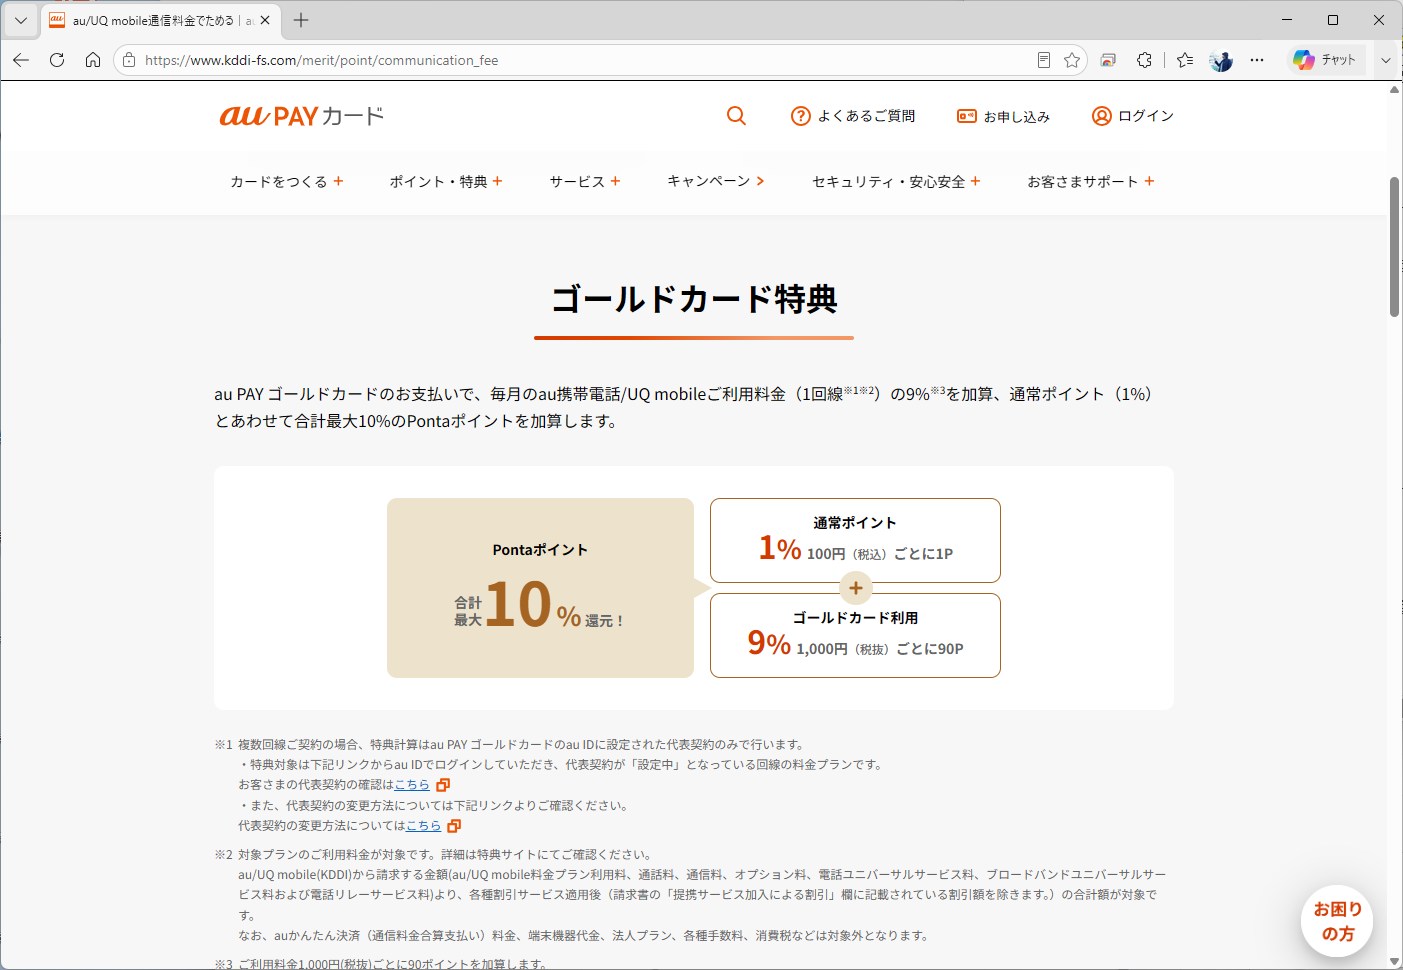Expand the お客さまサポート menu
Viewport: 1403px width, 970px height.
point(1091,181)
